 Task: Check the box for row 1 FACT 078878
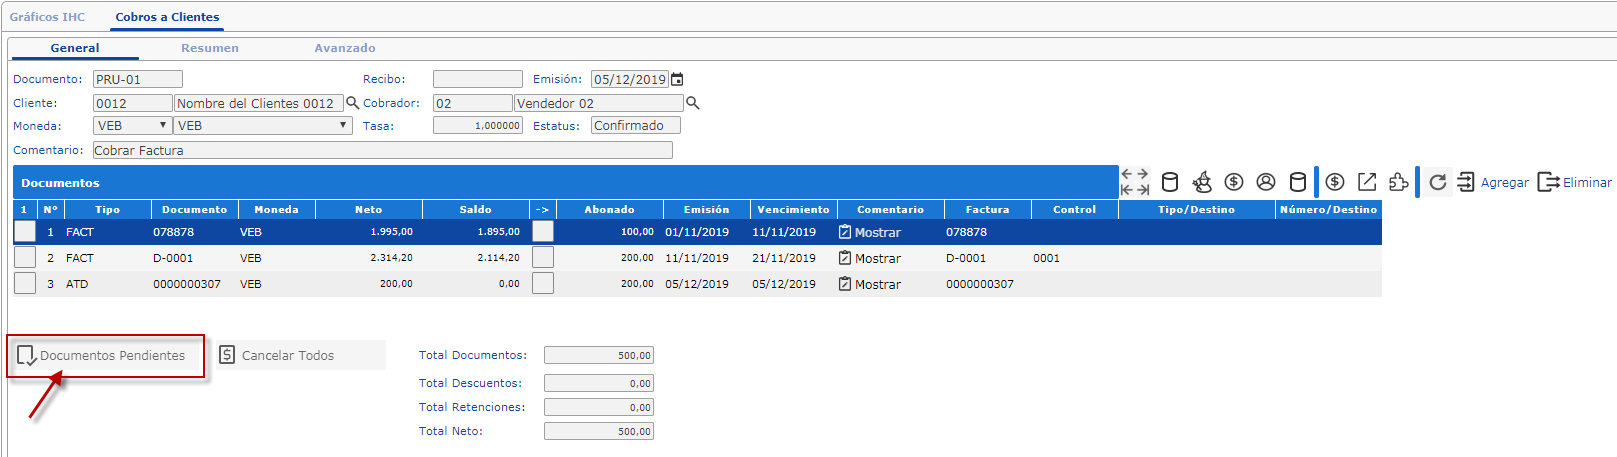[25, 231]
